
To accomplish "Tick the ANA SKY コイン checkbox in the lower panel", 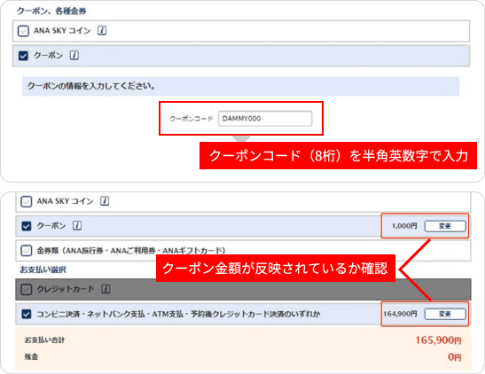I will pos(26,202).
